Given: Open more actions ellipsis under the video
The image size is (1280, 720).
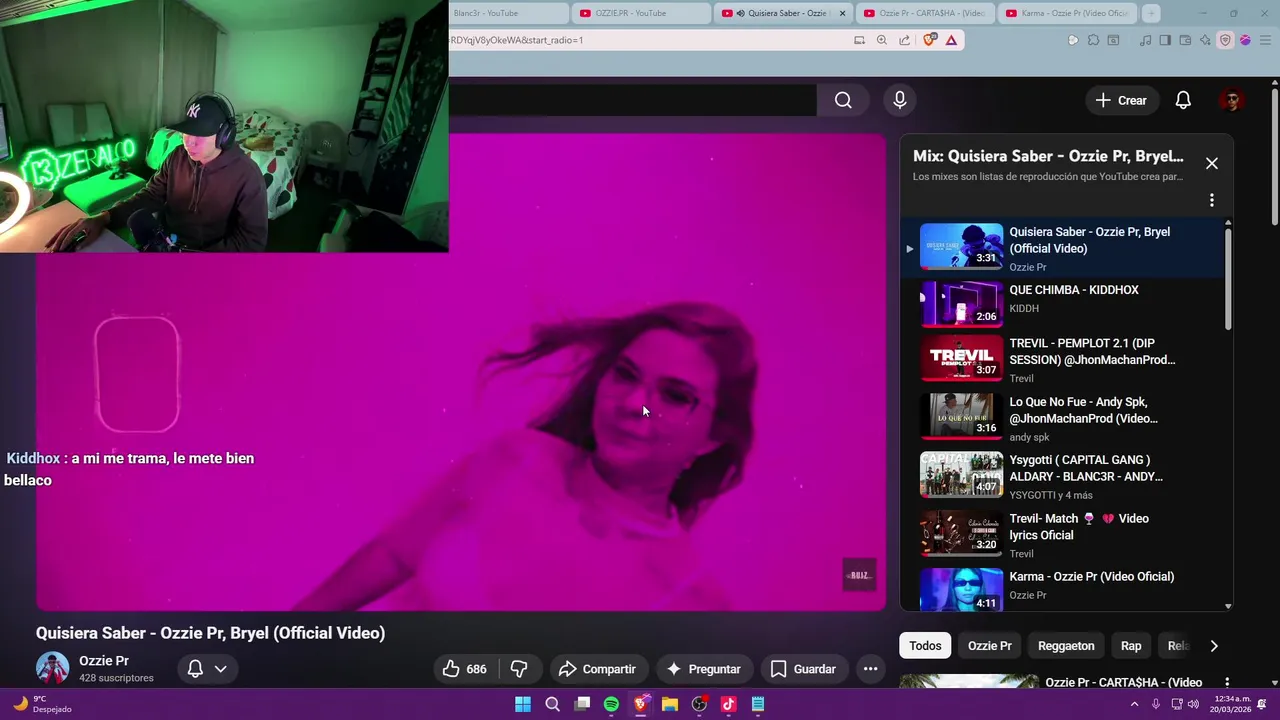Looking at the screenshot, I should pyautogui.click(x=870, y=669).
